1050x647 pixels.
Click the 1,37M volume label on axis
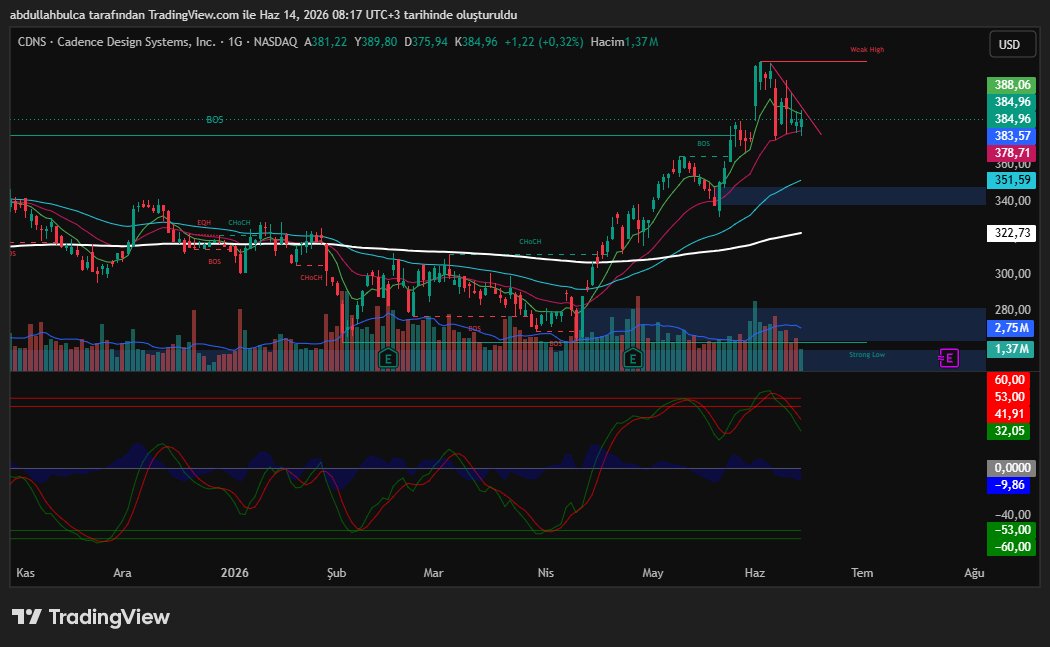pyautogui.click(x=1011, y=349)
